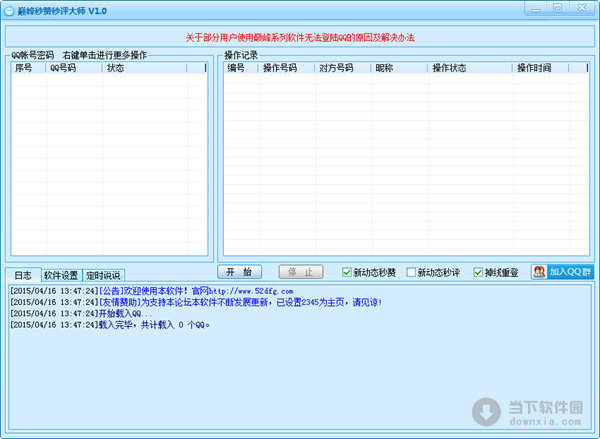
Task: Click the QQ号码 column header
Action: [74, 68]
